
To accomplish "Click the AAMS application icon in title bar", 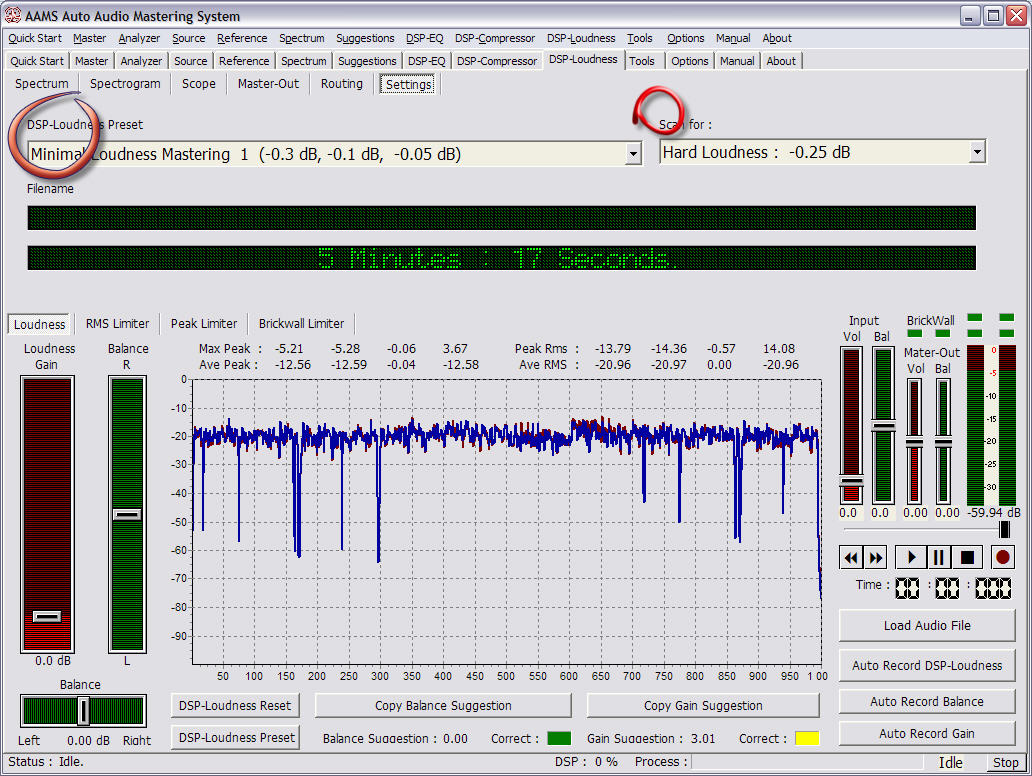I will 13,15.
